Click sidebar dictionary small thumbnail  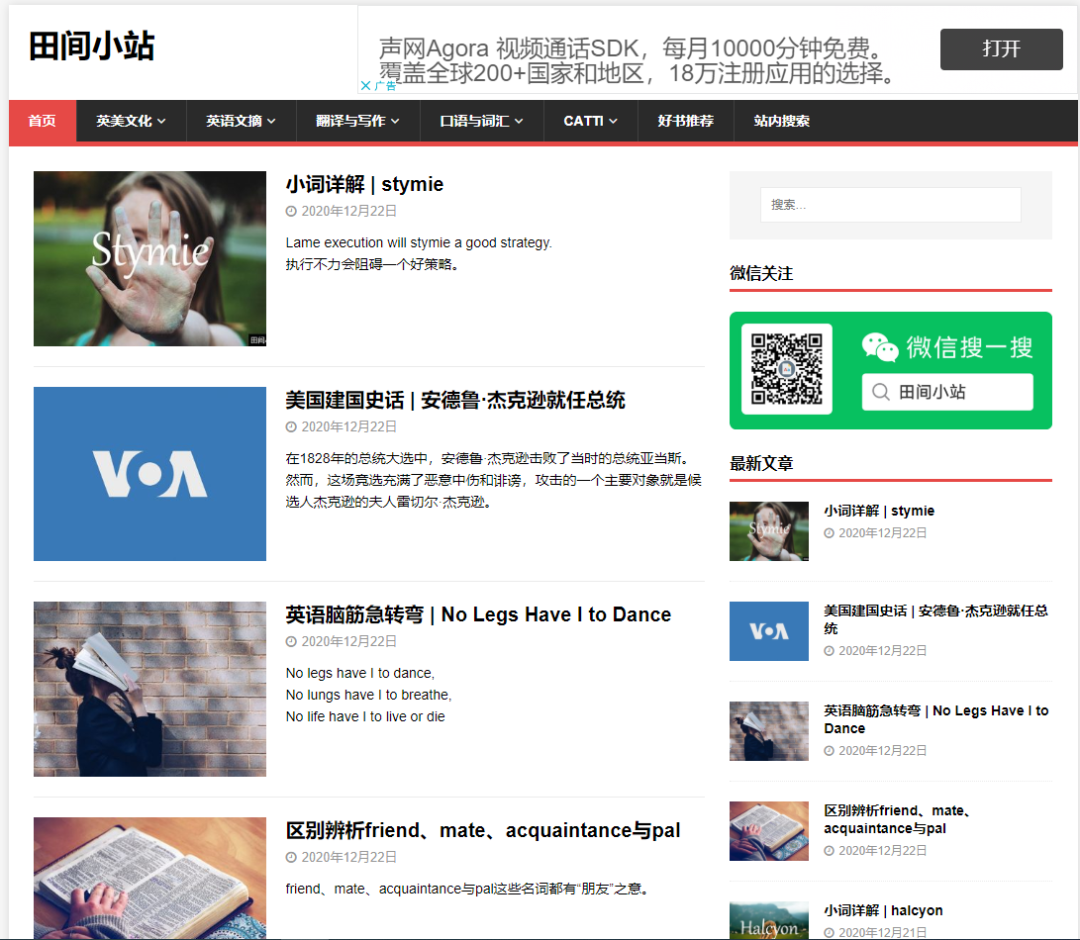[769, 831]
